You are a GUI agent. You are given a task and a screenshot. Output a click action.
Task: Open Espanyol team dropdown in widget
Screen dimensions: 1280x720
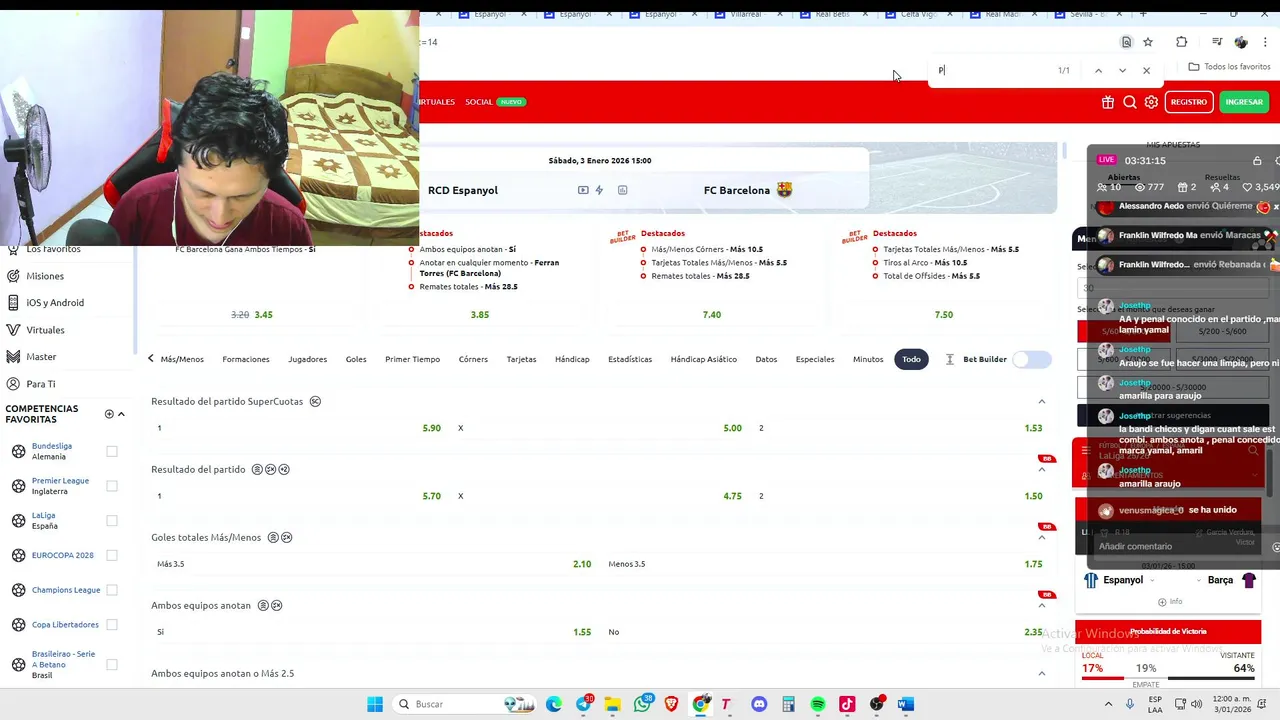click(x=1152, y=581)
